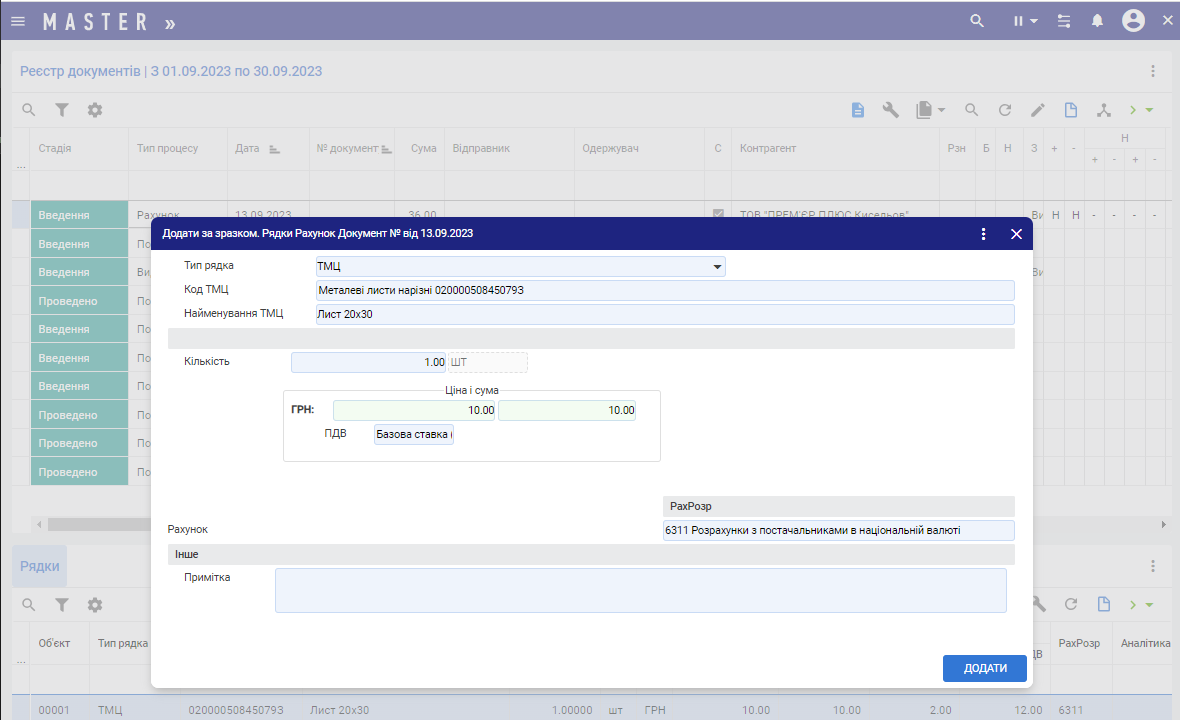Click the wrench tool icon in the registry toolbar
Image resolution: width=1180 pixels, height=720 pixels.
[x=890, y=110]
